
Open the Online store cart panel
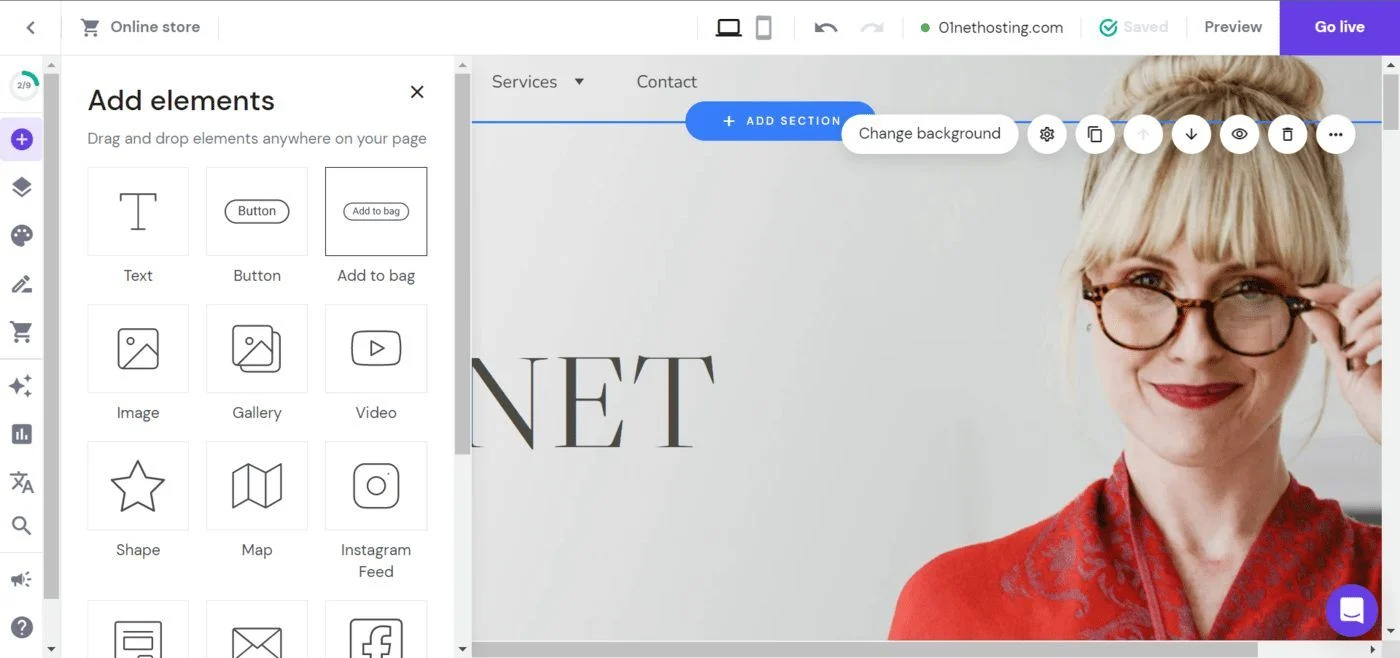point(22,331)
